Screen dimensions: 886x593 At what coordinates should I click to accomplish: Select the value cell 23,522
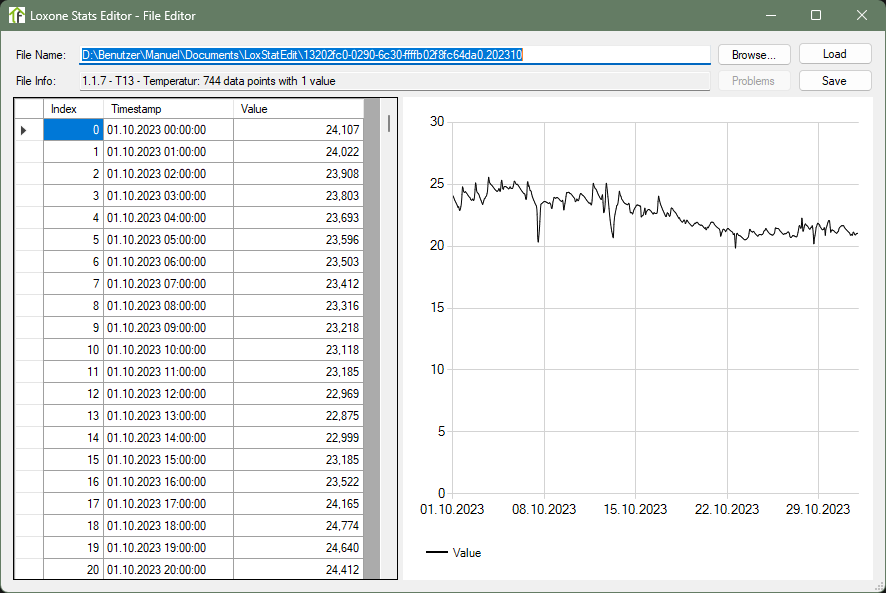coord(298,483)
